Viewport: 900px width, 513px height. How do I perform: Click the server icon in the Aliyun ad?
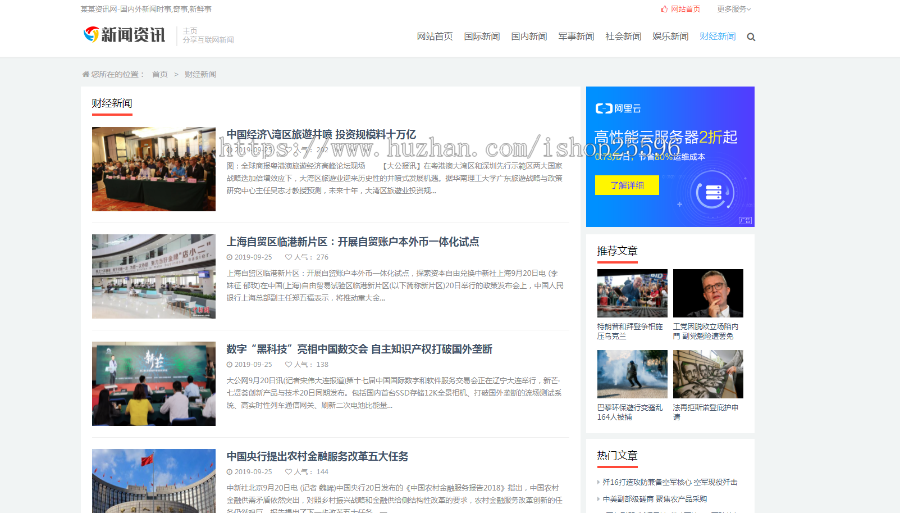[713, 192]
